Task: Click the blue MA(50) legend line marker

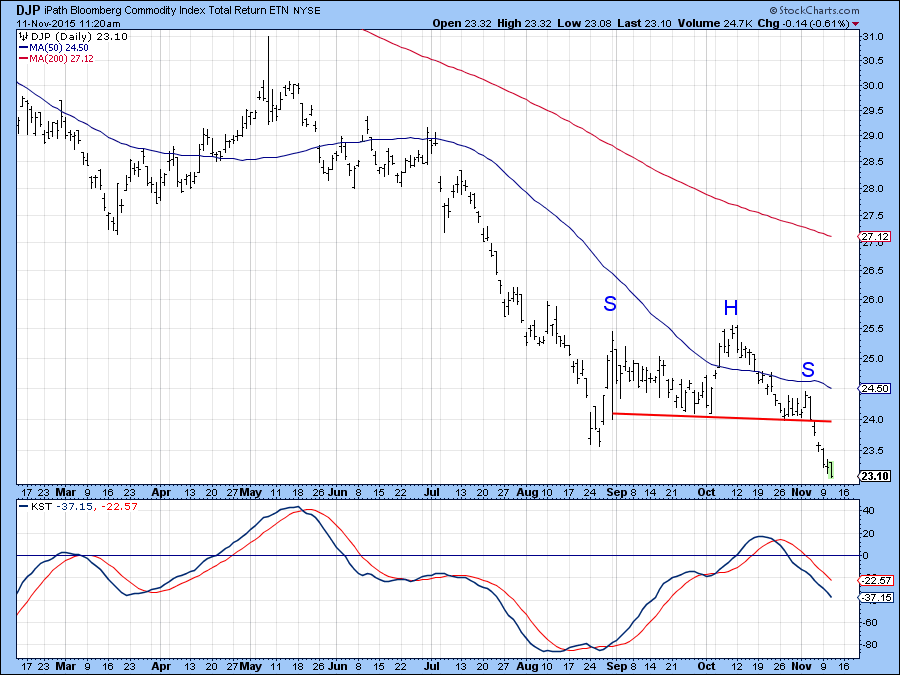Action: click(23, 47)
